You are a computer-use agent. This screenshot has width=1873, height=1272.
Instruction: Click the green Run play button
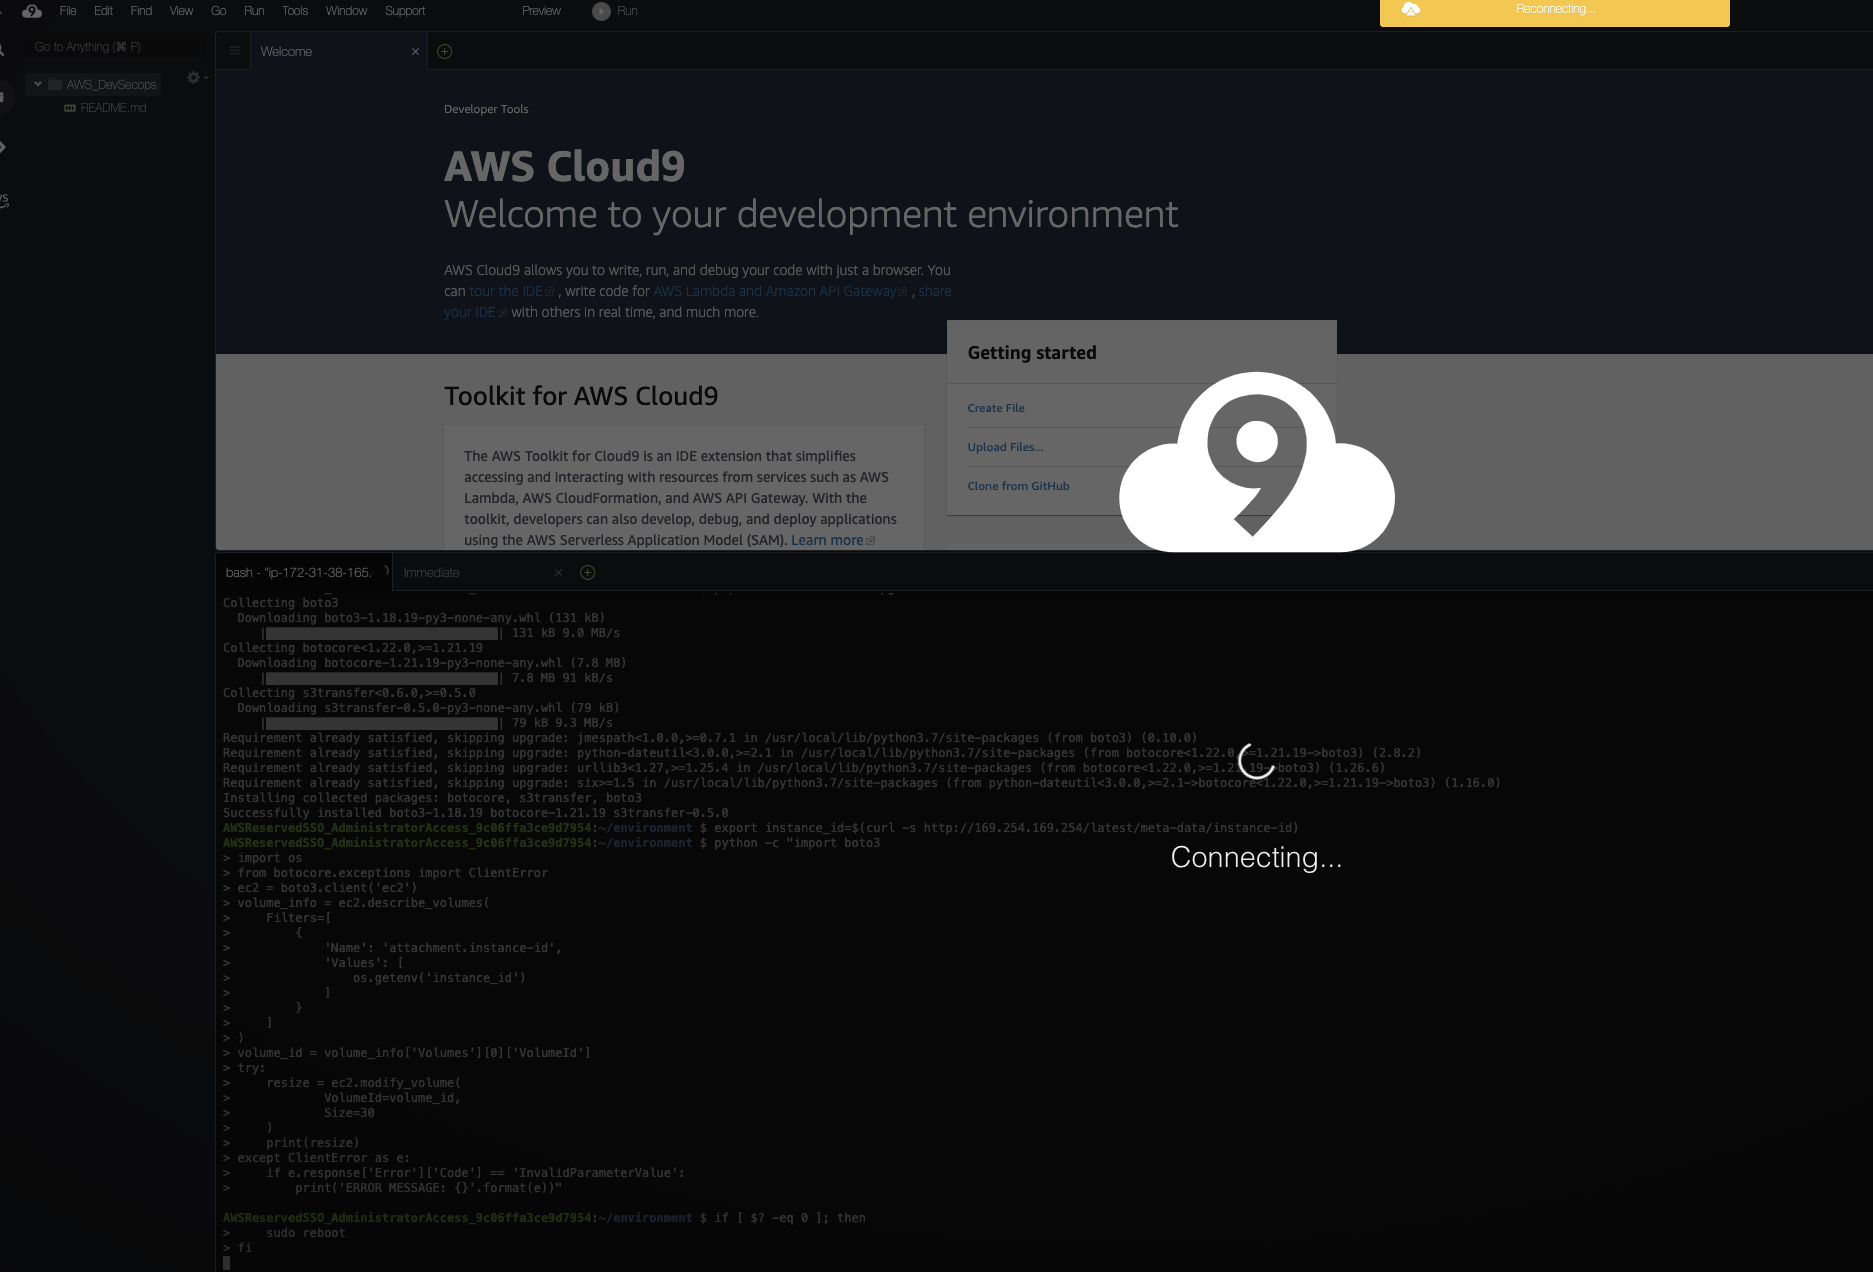[601, 11]
